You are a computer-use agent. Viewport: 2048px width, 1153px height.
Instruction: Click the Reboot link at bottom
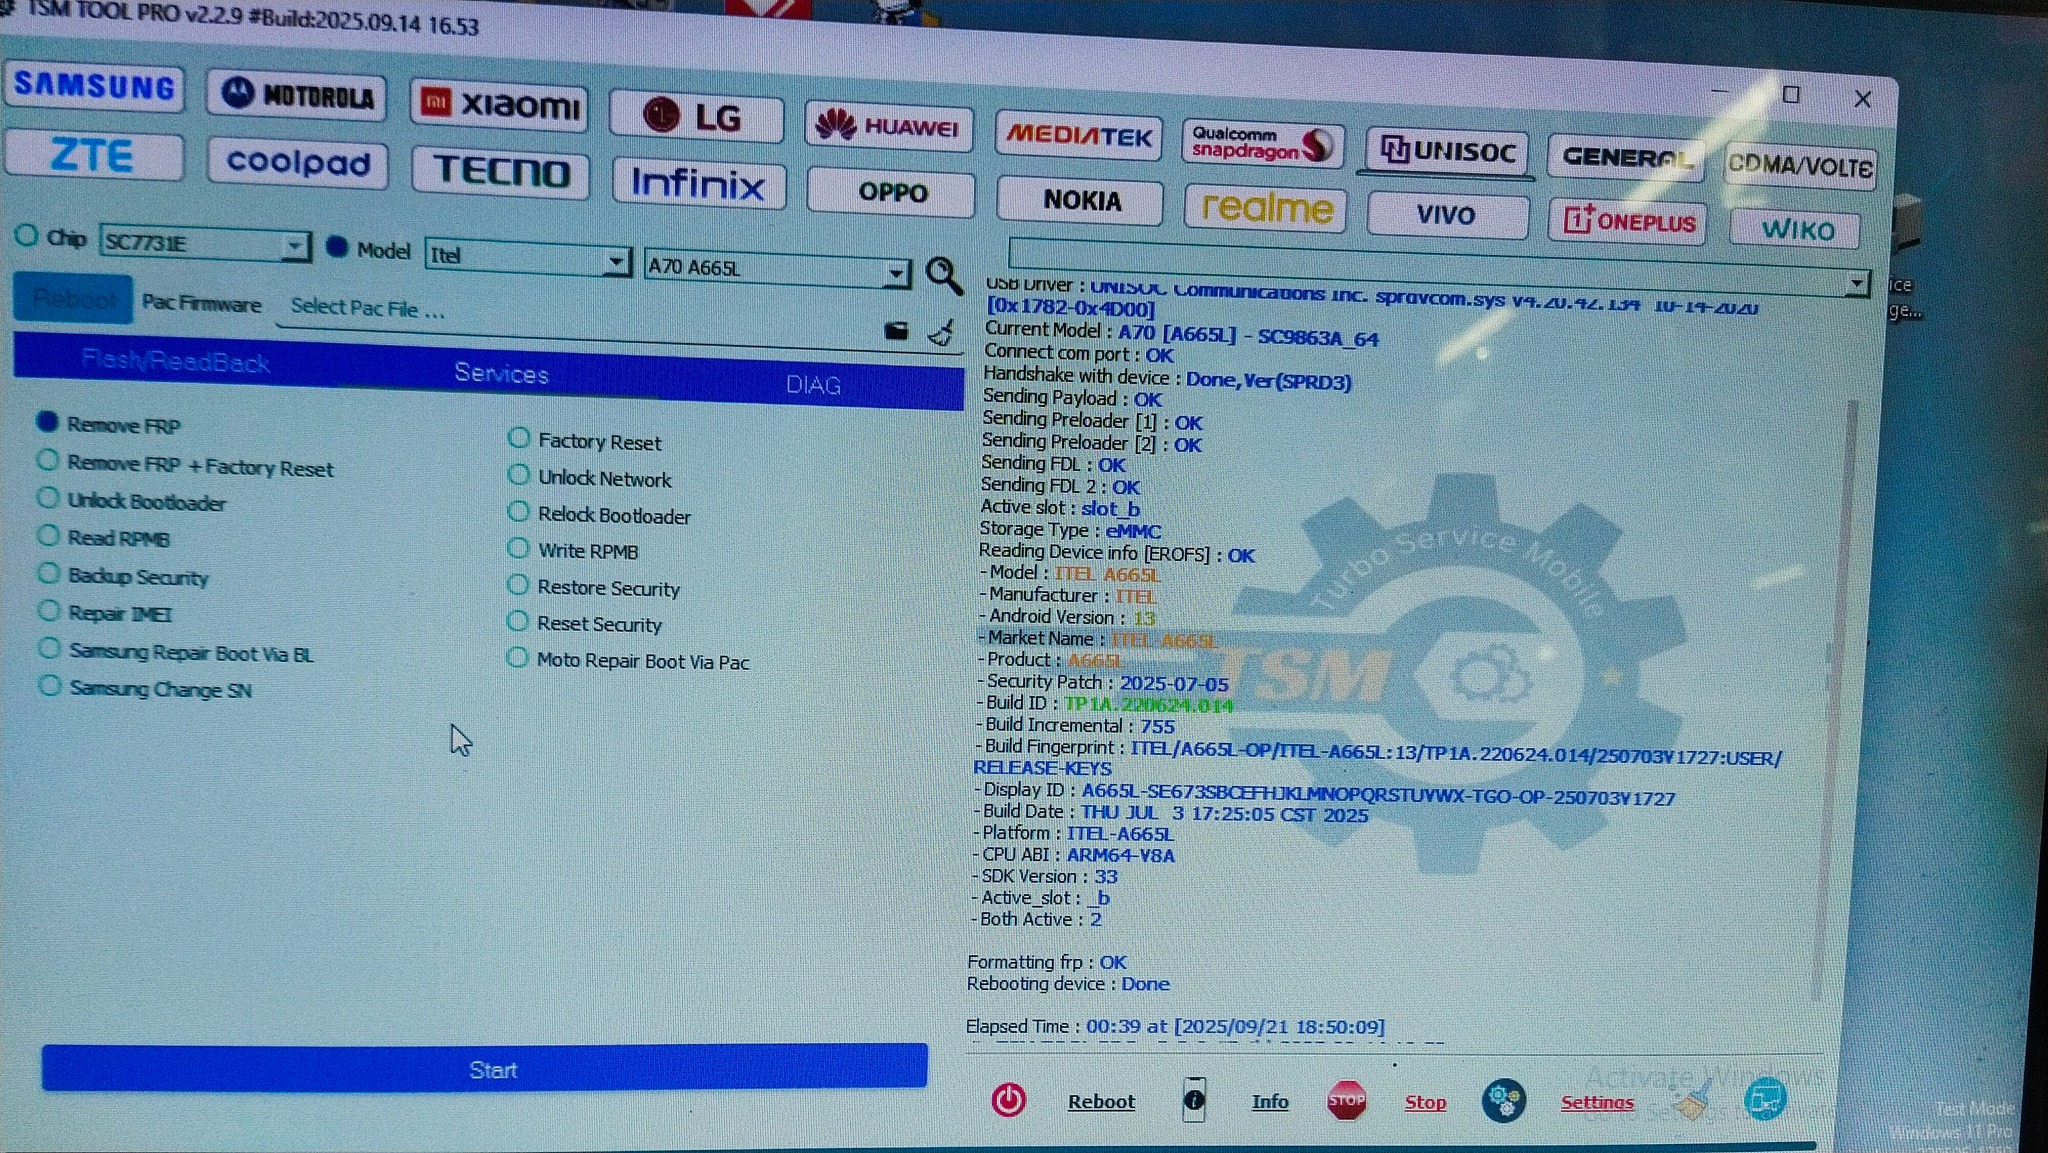point(1101,1101)
